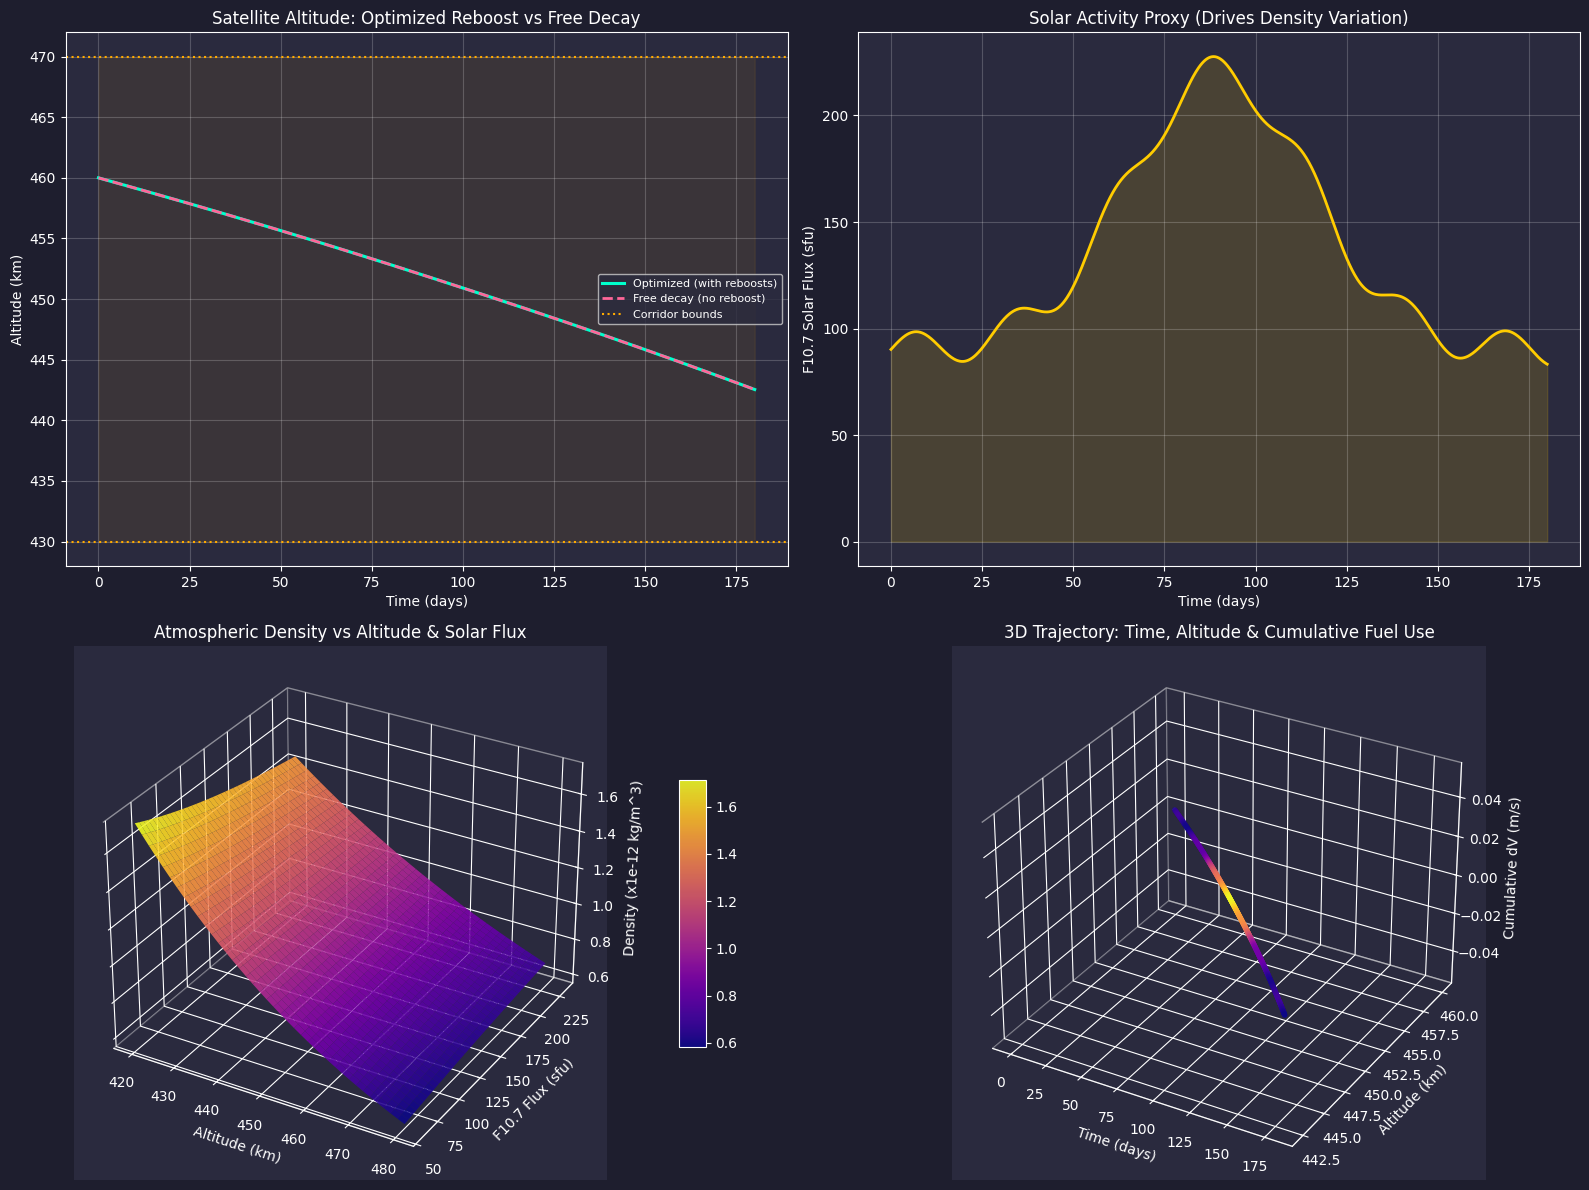Screen dimensions: 1589x1190
Task: Click the 0.04 tick on cumulative dV axis
Action: click(x=1484, y=800)
